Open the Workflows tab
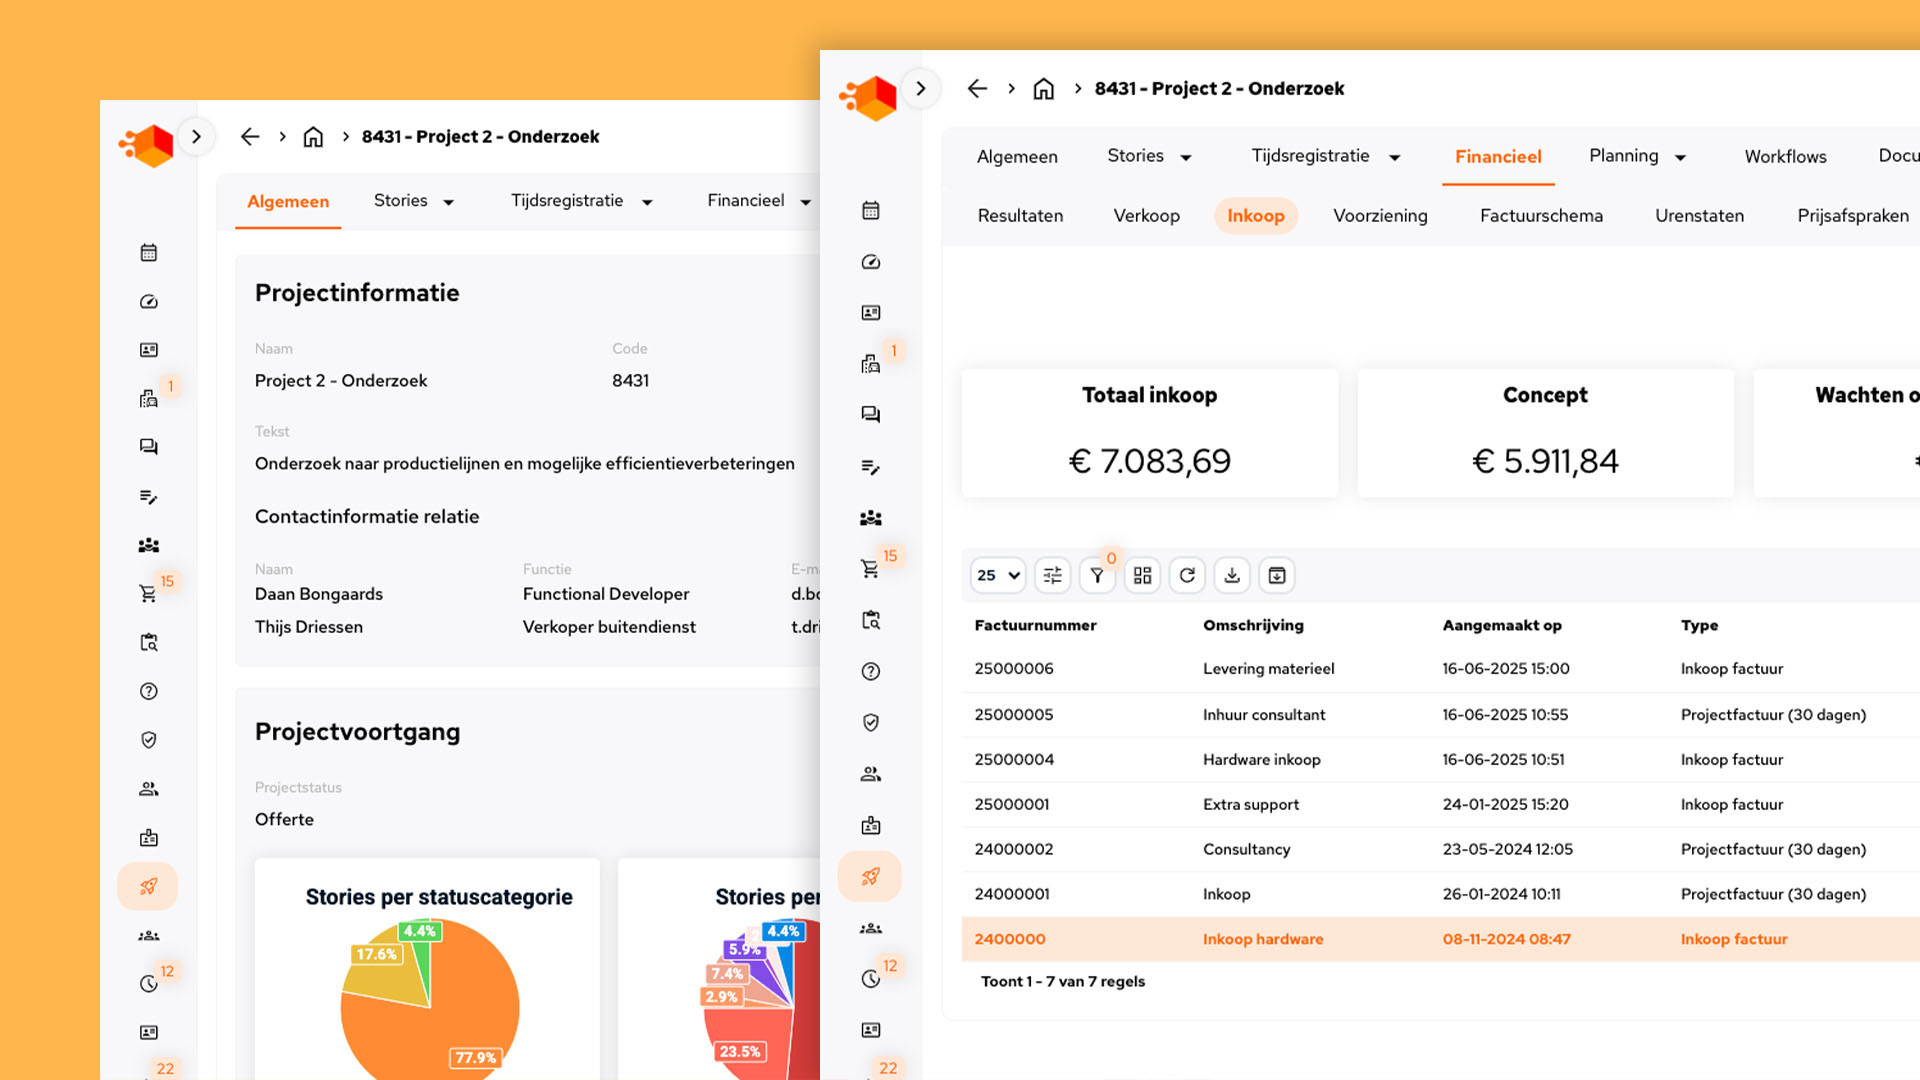Screen dimensions: 1920x1080 point(1785,157)
